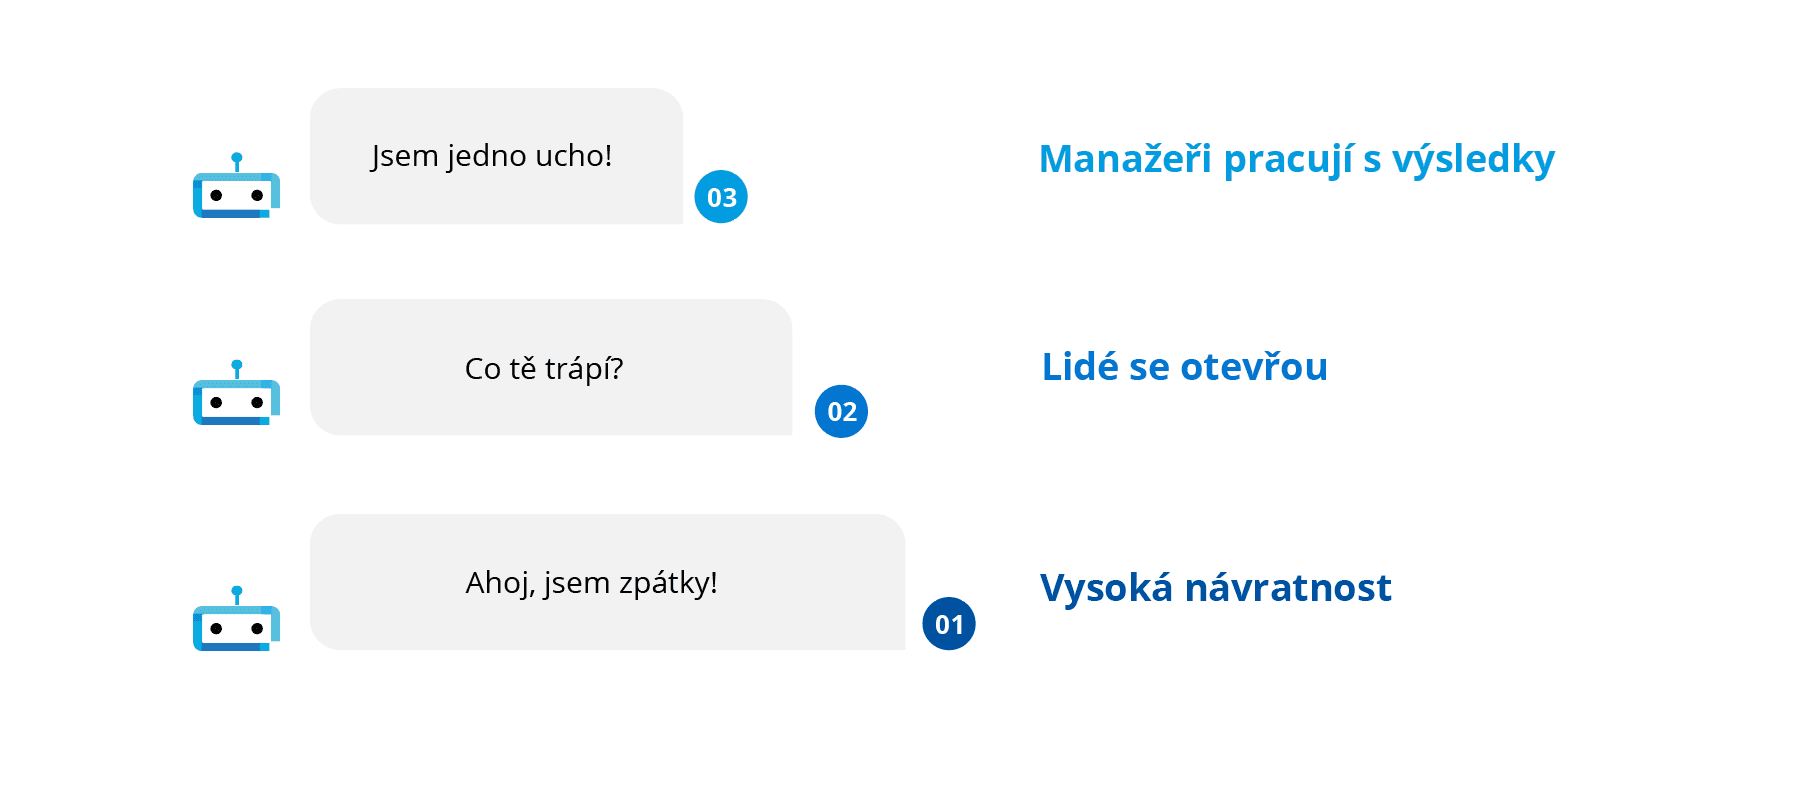
Task: Click the antenna of the bottom robot
Action: 237,592
